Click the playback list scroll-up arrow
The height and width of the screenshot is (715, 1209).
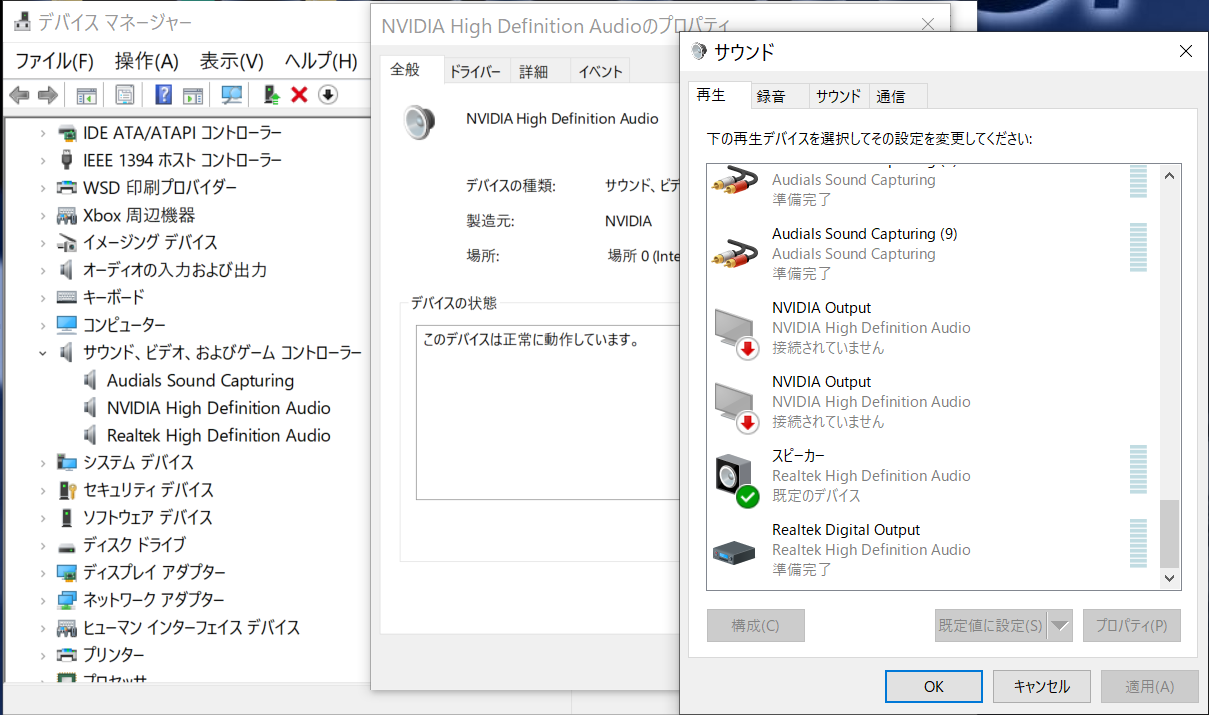tap(1169, 175)
